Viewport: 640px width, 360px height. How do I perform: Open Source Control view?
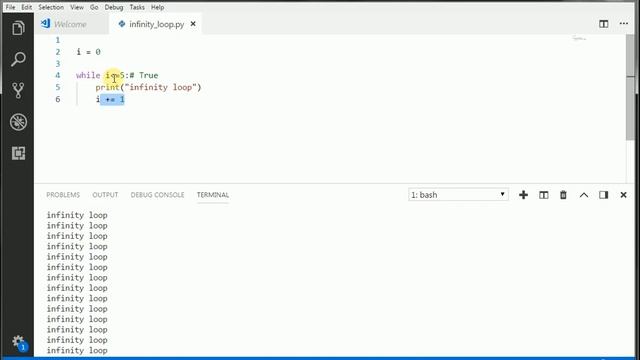[18, 90]
